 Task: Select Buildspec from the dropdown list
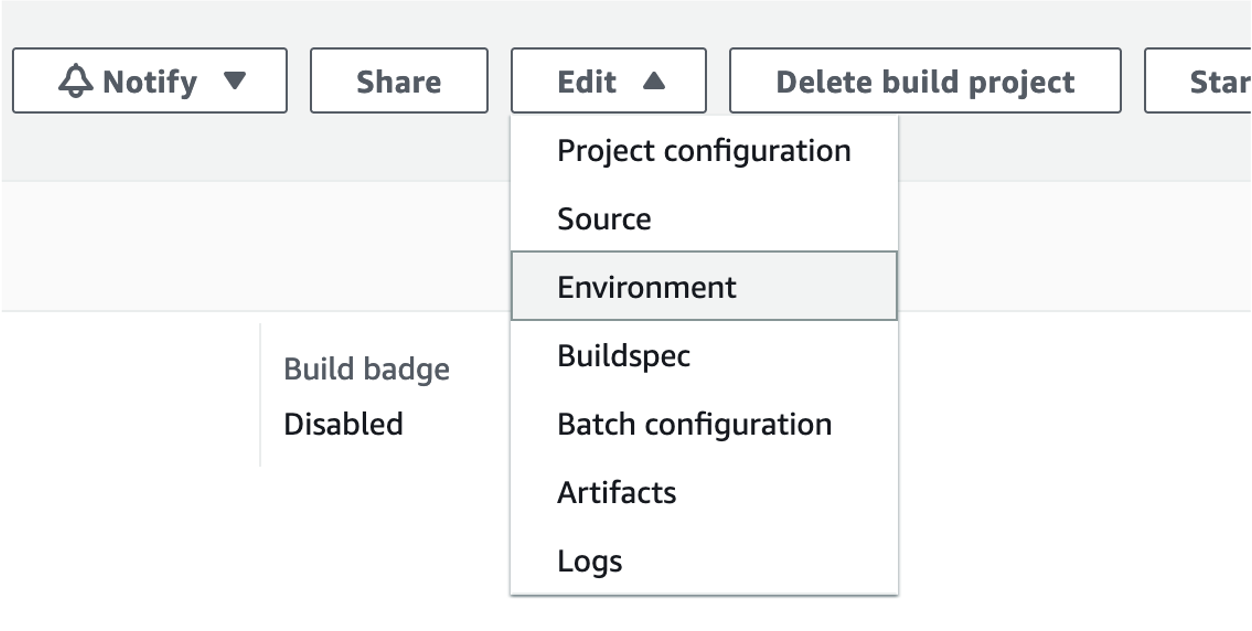(x=624, y=356)
